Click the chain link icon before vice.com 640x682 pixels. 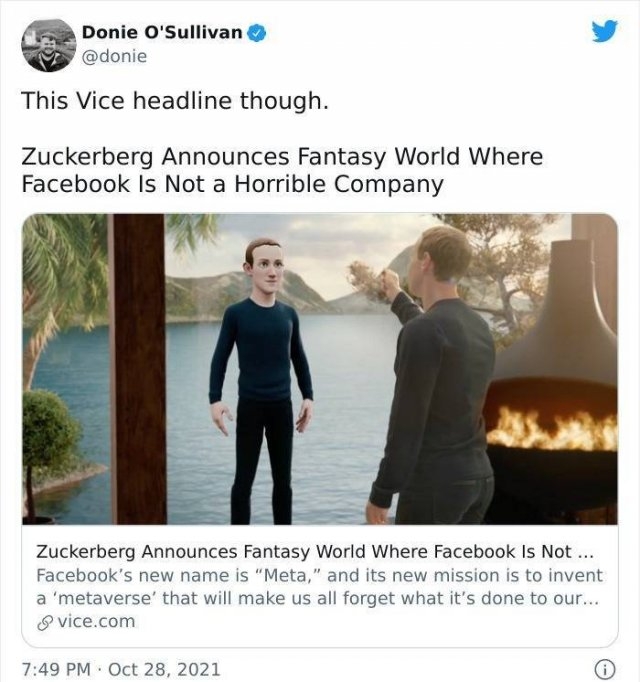pyautogui.click(x=43, y=622)
